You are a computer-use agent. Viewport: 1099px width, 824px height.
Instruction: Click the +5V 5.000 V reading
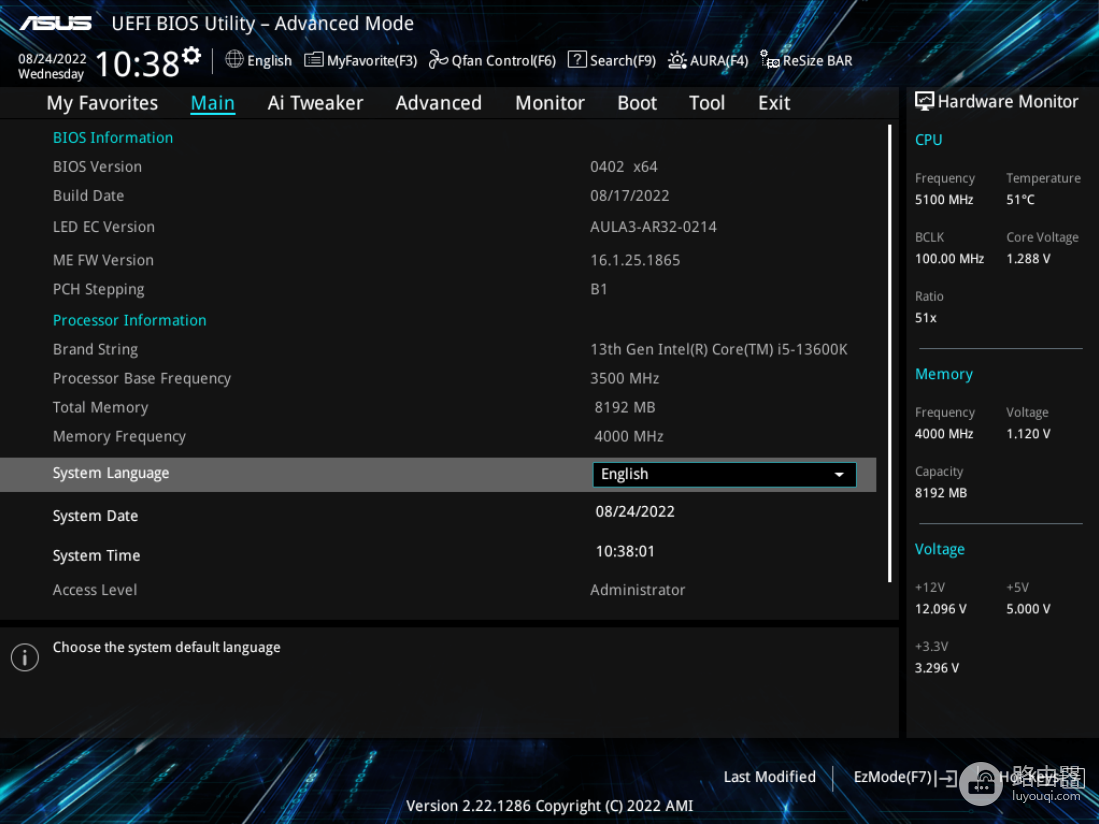coord(1028,609)
